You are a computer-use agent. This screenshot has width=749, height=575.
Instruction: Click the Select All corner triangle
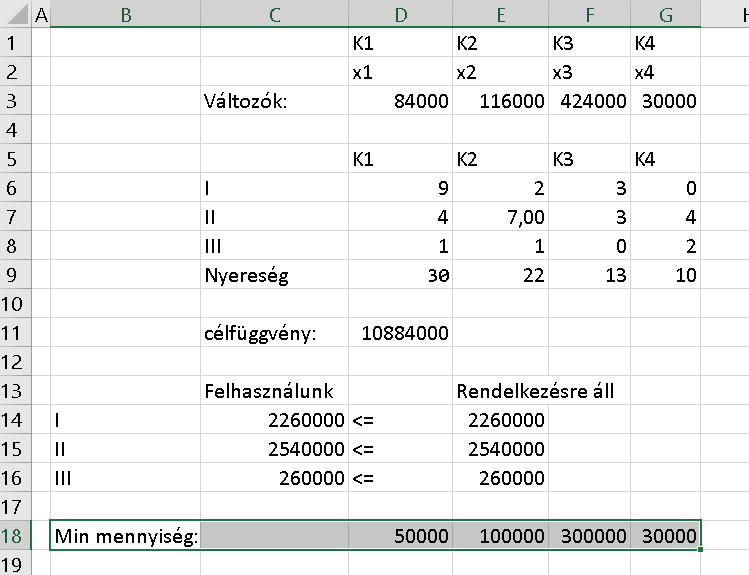pos(14,15)
